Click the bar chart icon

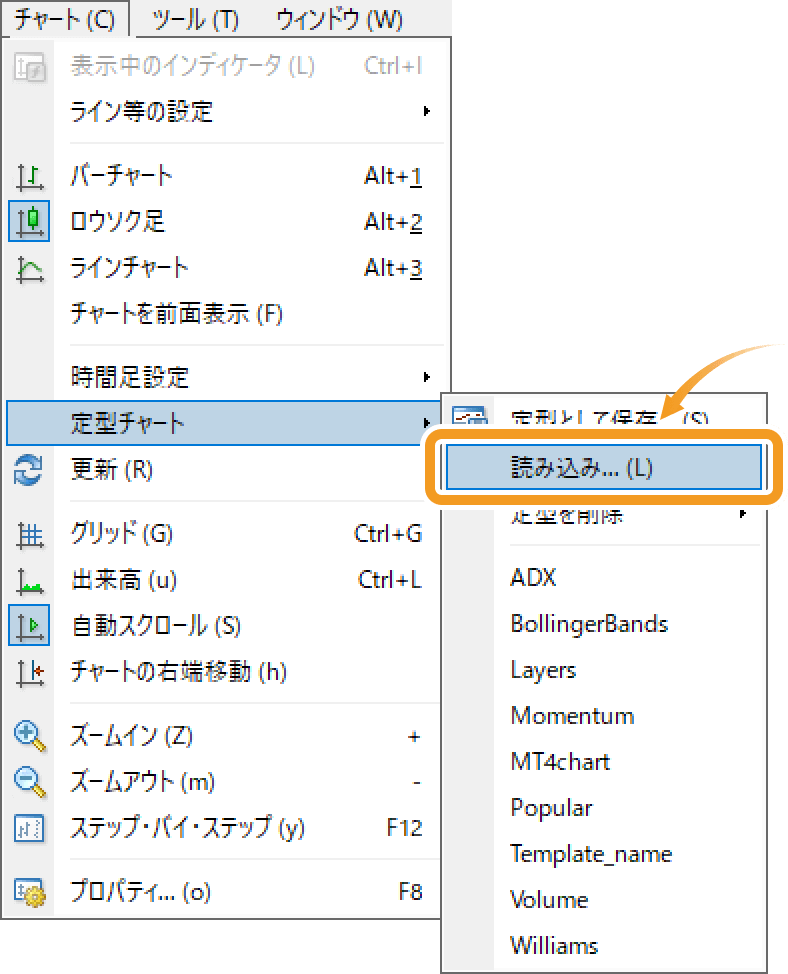[29, 176]
